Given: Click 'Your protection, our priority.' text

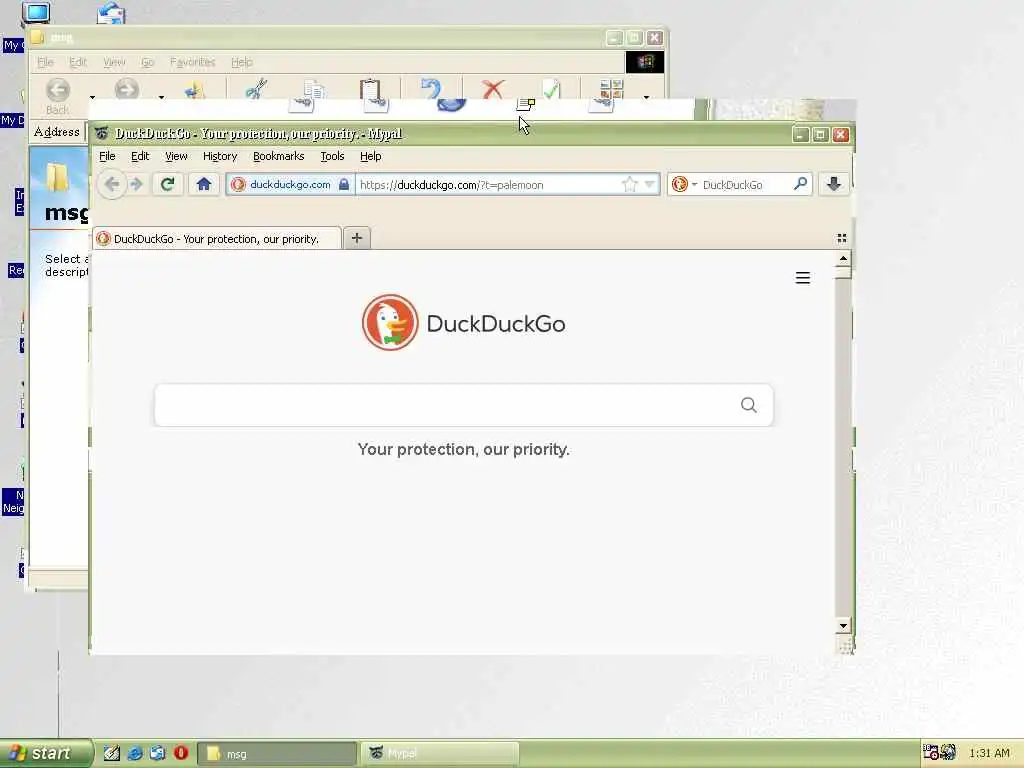Looking at the screenshot, I should click(464, 449).
